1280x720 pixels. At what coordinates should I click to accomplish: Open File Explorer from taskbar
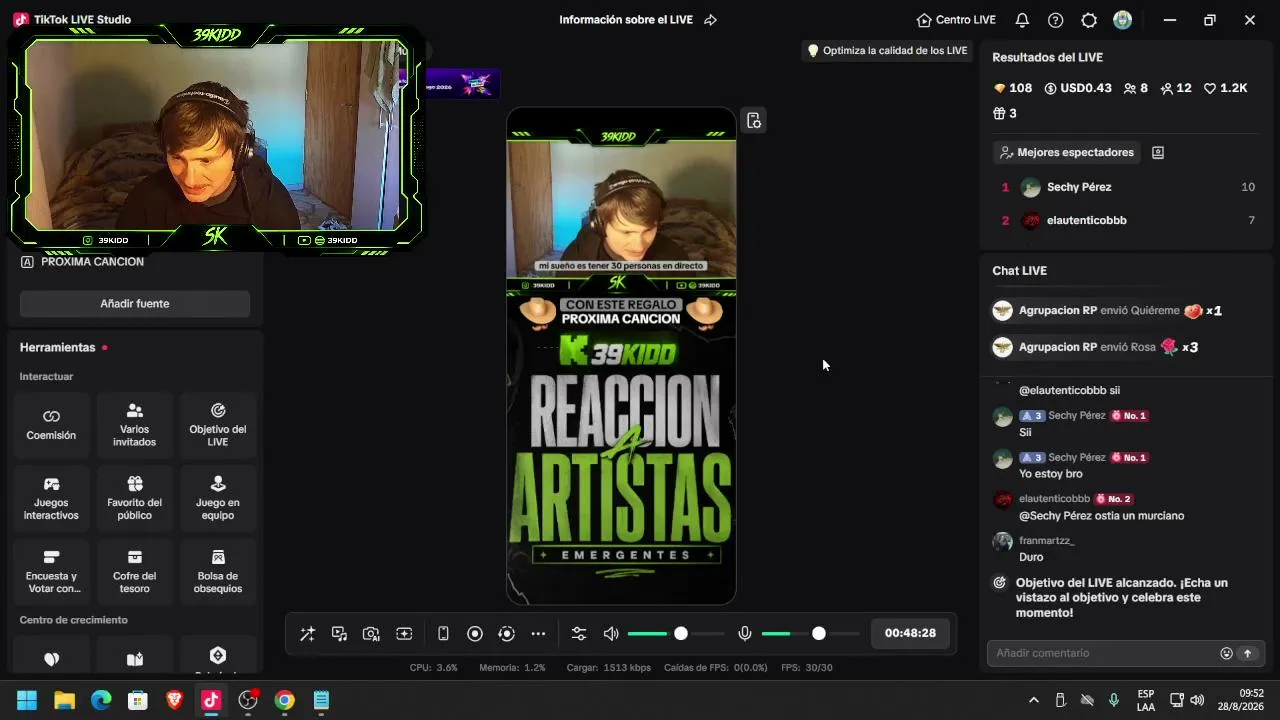(64, 701)
